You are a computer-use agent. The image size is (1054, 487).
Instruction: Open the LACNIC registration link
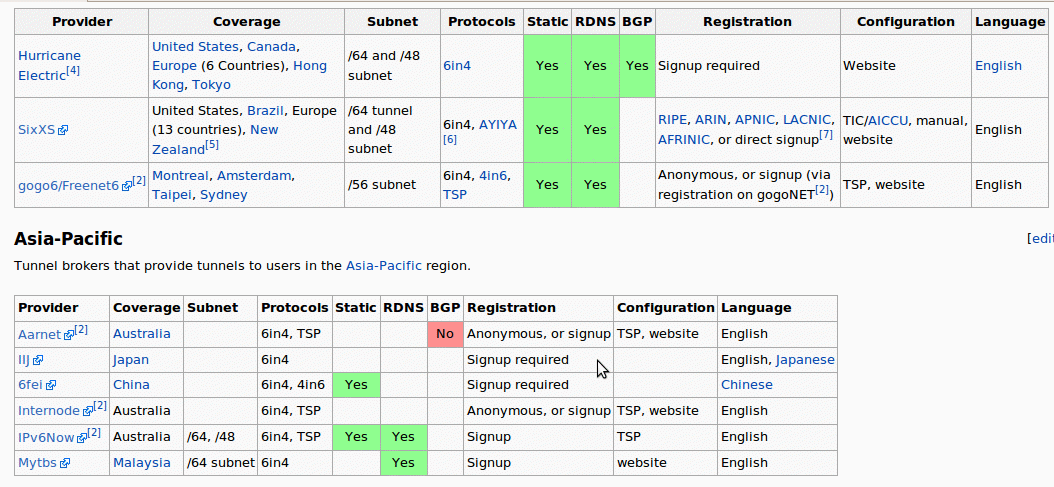809,120
